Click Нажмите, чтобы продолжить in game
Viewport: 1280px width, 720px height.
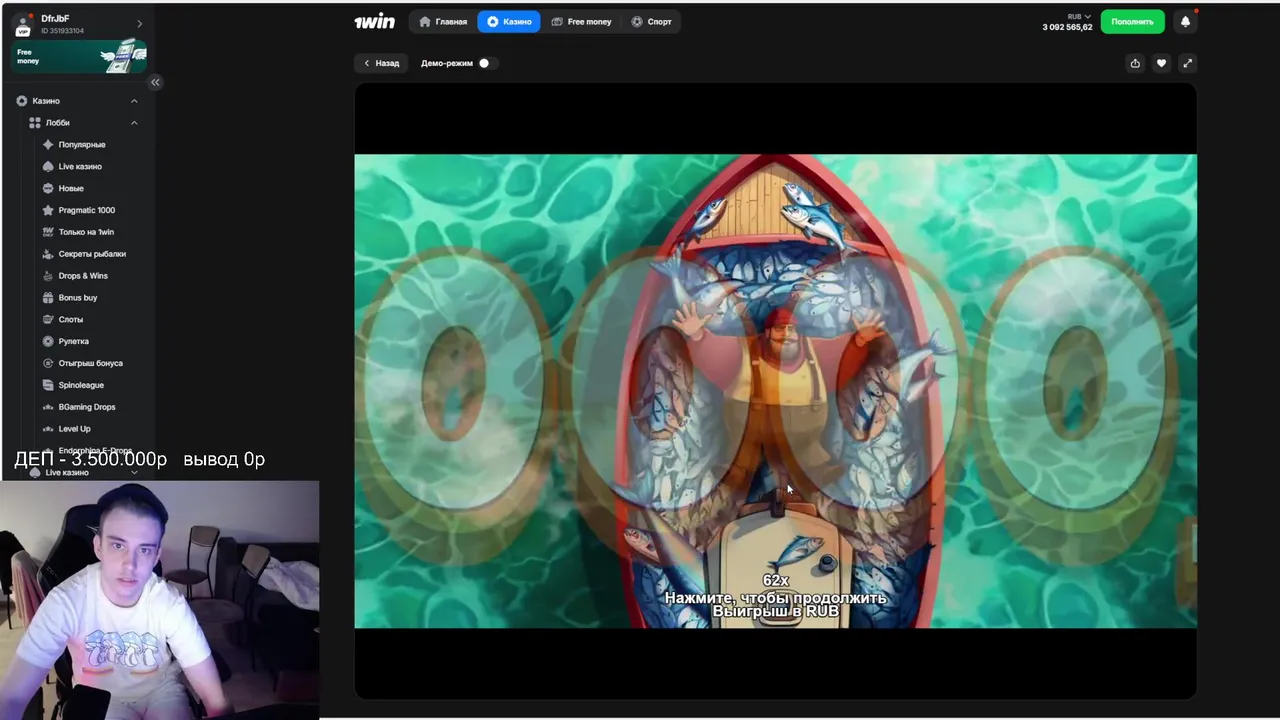pos(775,598)
